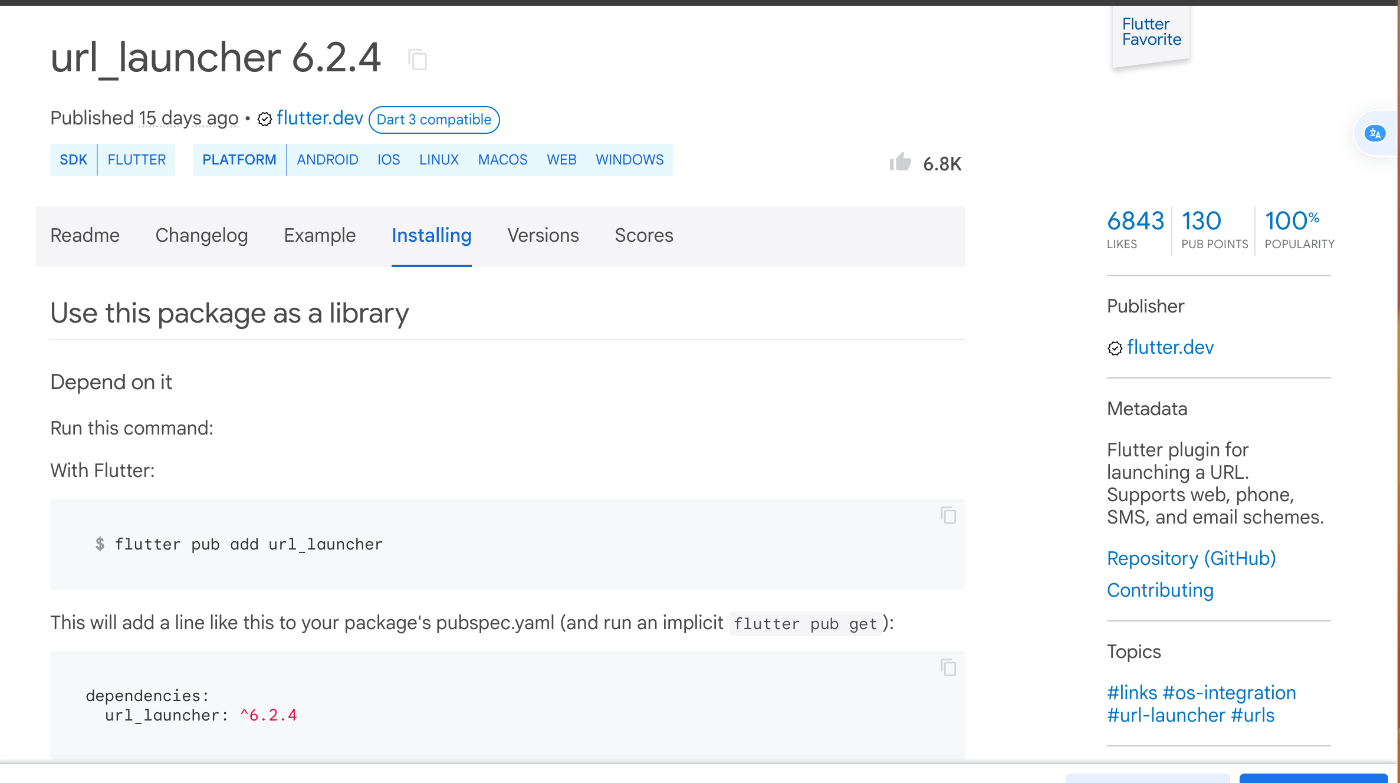The width and height of the screenshot is (1400, 783).
Task: Open flutter.dev publisher link in sidebar
Action: coord(1170,348)
